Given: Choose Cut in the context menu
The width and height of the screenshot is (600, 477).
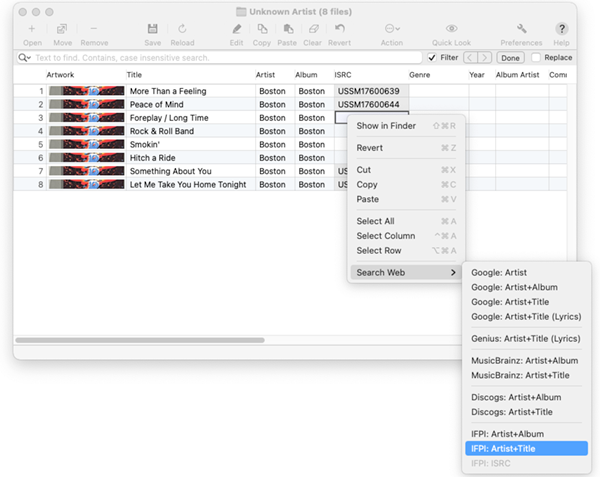Looking at the screenshot, I should click(x=406, y=170).
